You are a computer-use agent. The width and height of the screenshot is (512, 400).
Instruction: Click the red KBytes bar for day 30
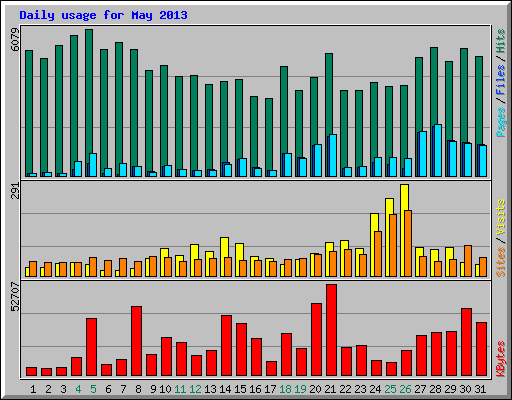click(x=466, y=342)
